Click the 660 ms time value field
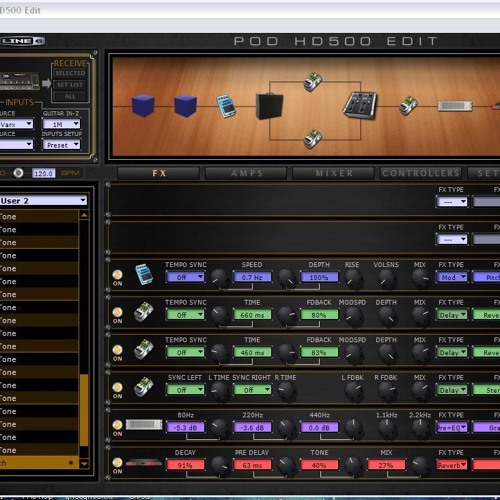The height and width of the screenshot is (500, 500). 252,315
